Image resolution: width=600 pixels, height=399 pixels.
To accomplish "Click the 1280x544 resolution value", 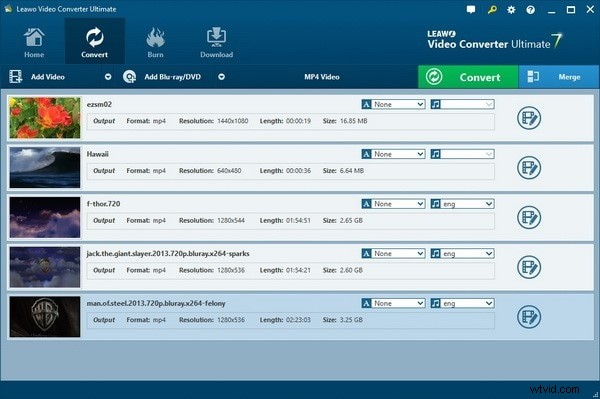I will tap(231, 220).
